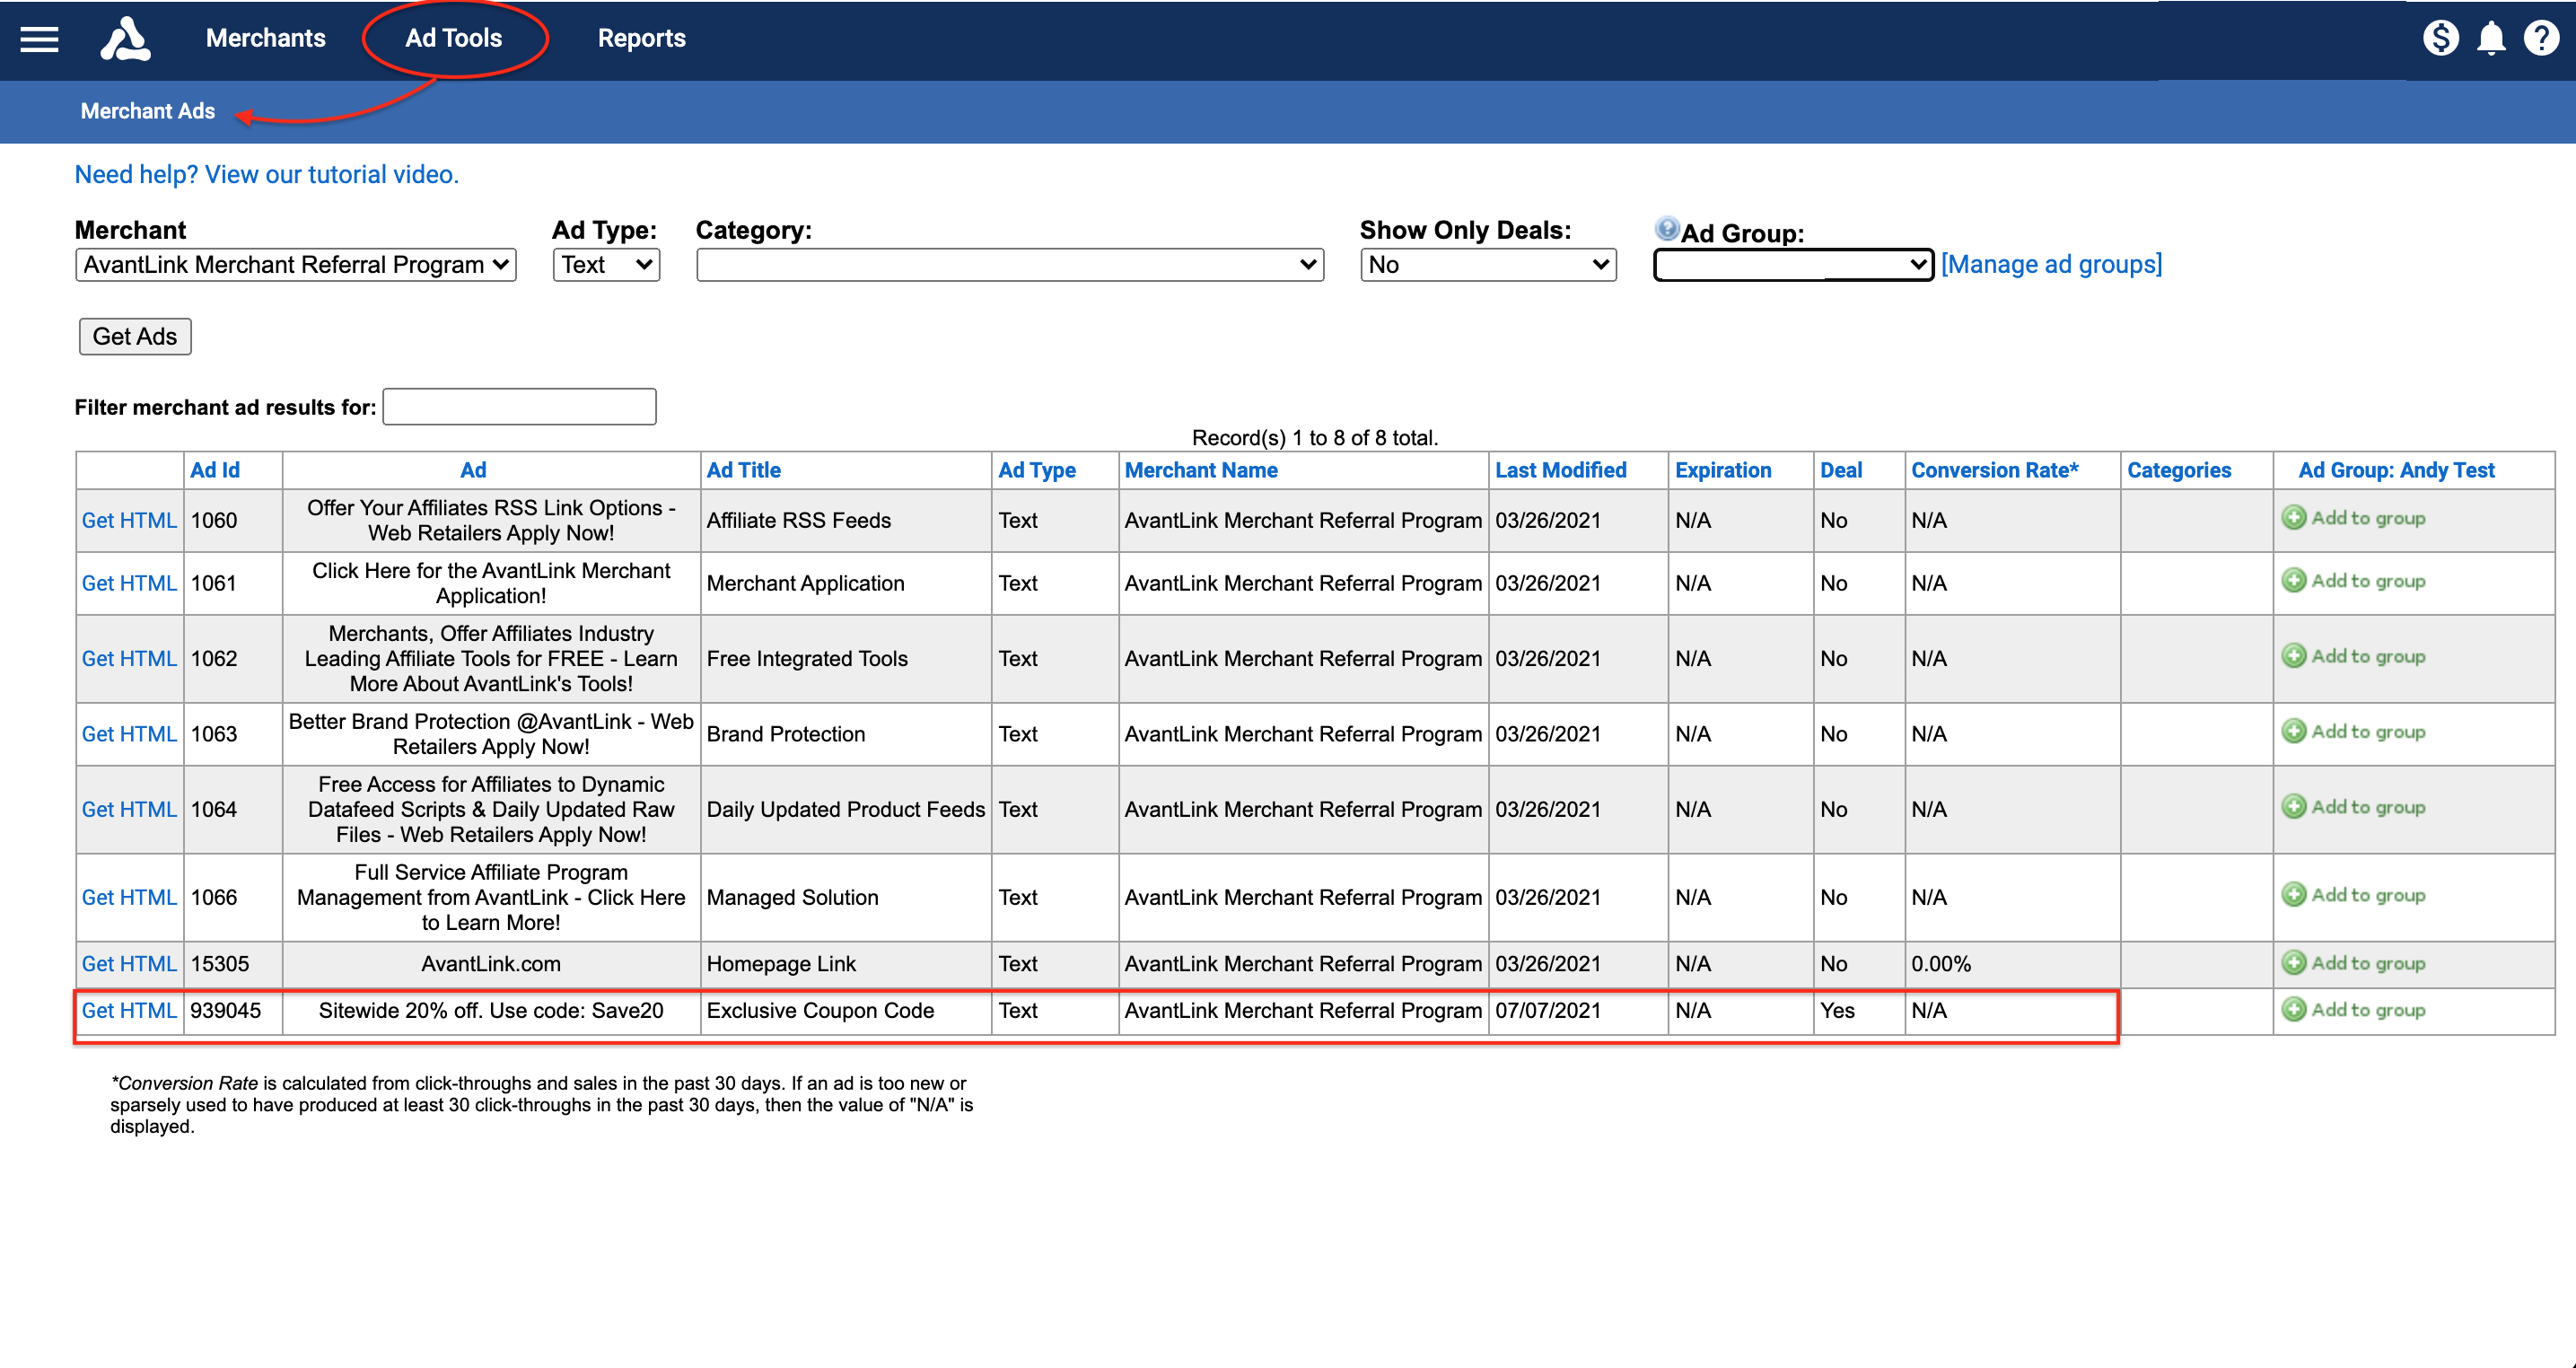Expand the Merchant dropdown
The image size is (2576, 1368).
(x=296, y=265)
